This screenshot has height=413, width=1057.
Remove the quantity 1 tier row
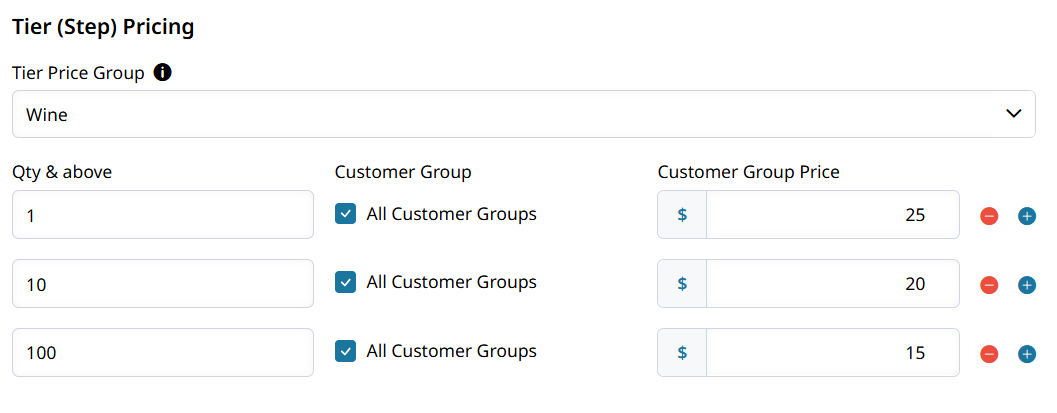tap(989, 216)
